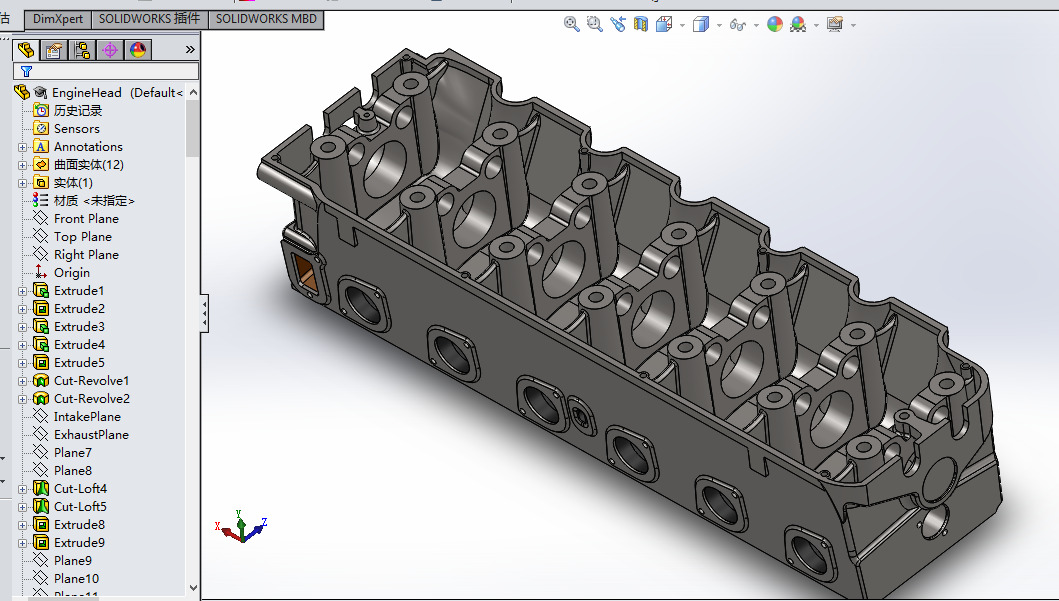
Task: Expand the Extrude1 feature node
Action: click(x=22, y=291)
